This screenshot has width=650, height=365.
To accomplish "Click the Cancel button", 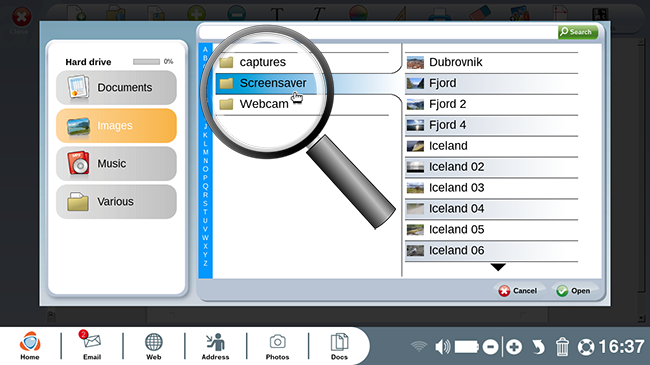I will [x=518, y=291].
